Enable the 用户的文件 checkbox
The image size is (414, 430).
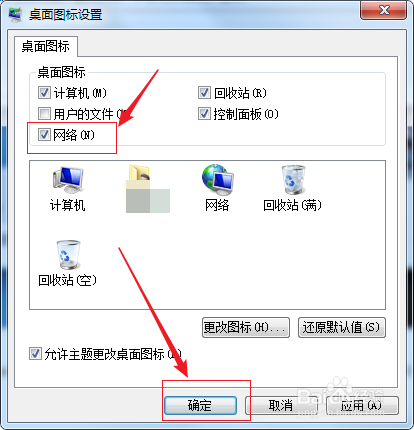pyautogui.click(x=44, y=114)
